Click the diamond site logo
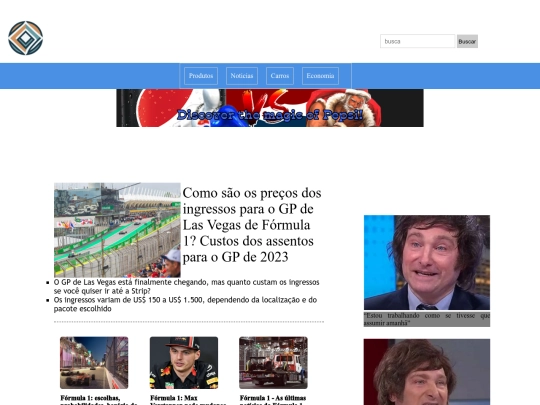The image size is (540, 405). [x=25, y=38]
